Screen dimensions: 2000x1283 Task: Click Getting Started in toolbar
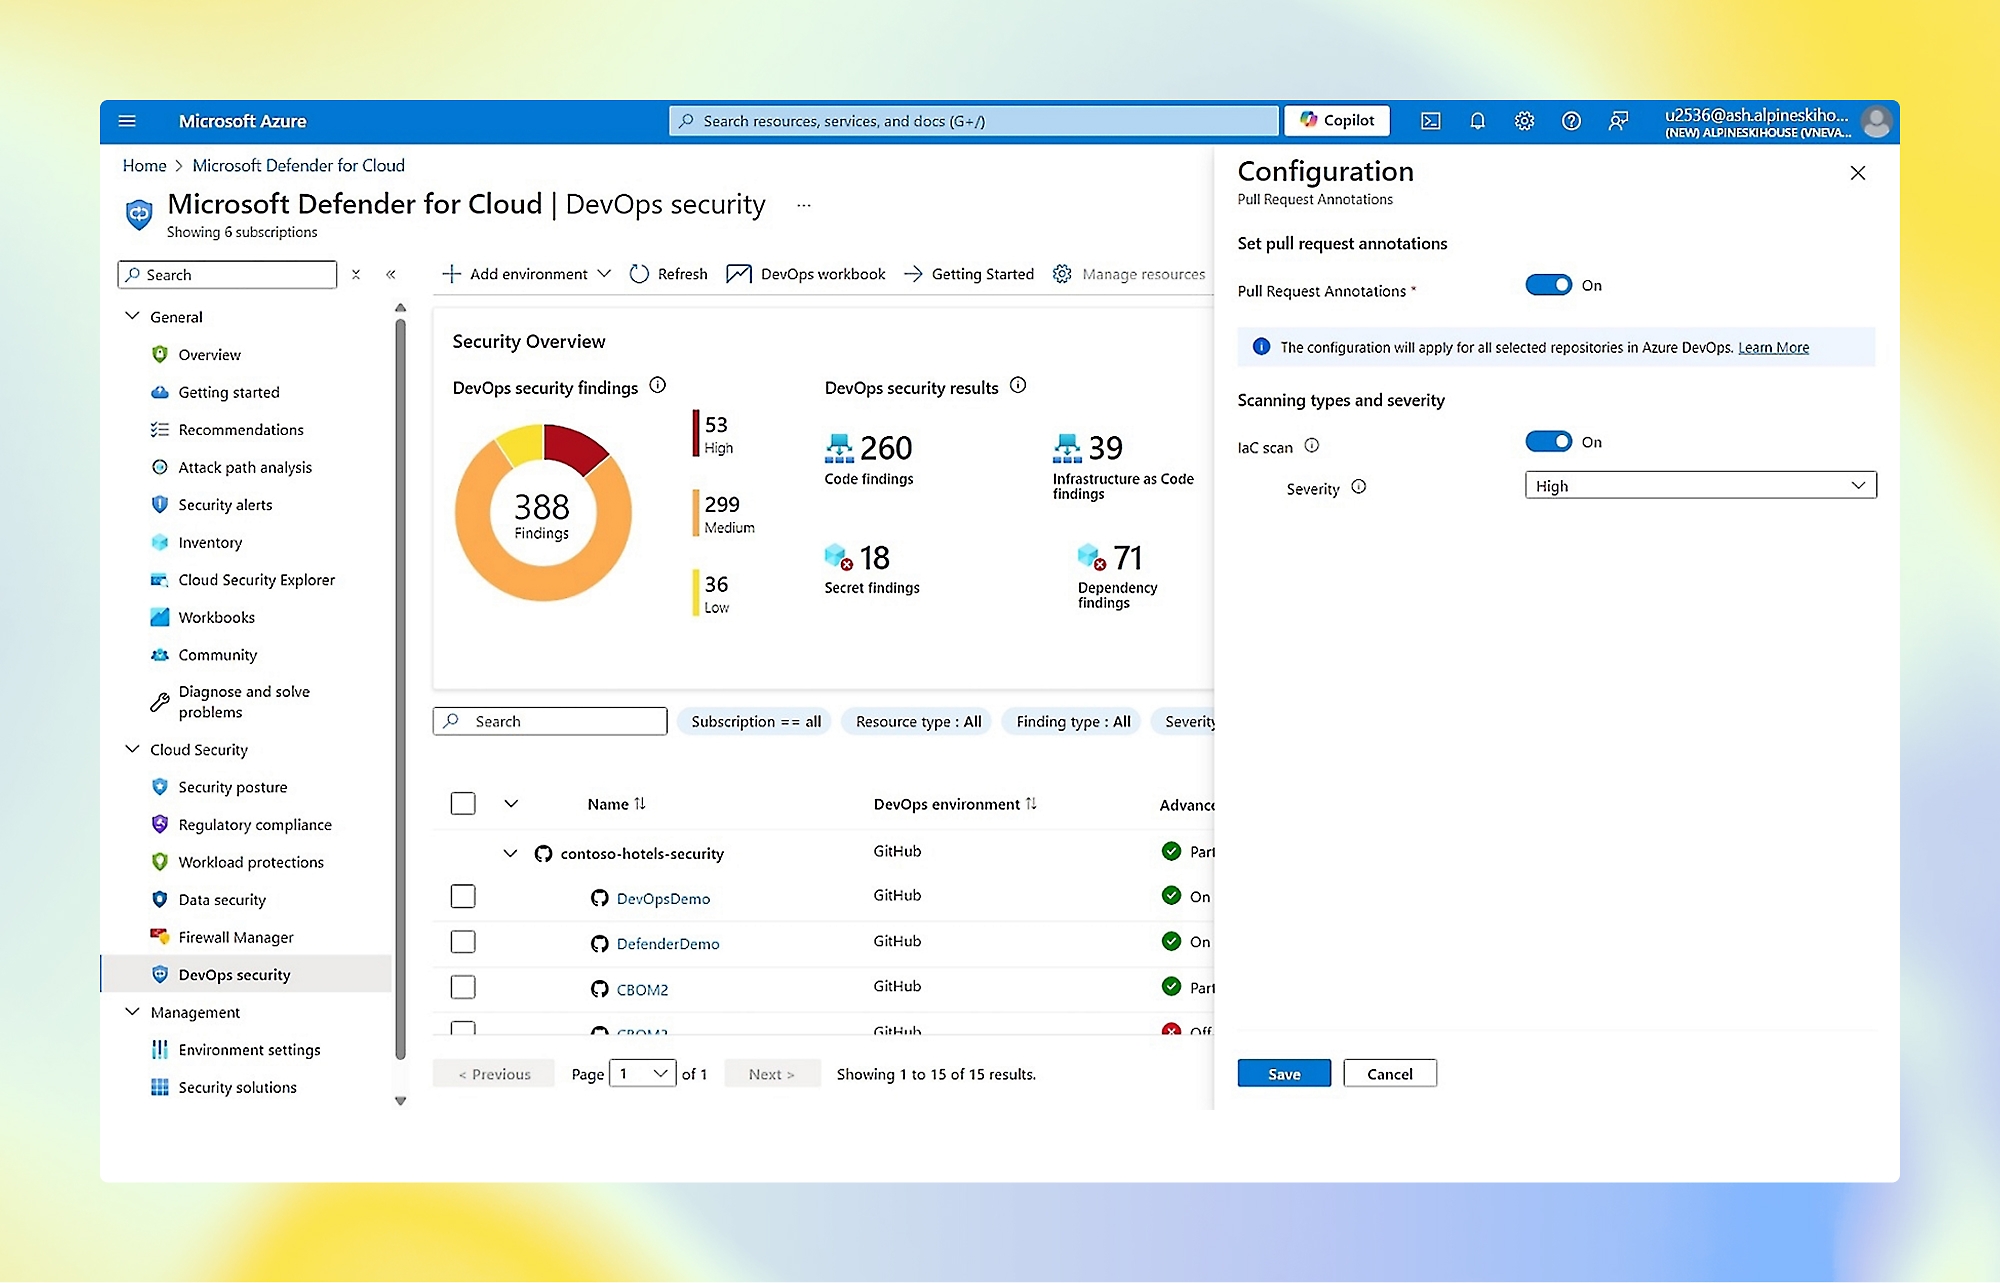tap(968, 274)
